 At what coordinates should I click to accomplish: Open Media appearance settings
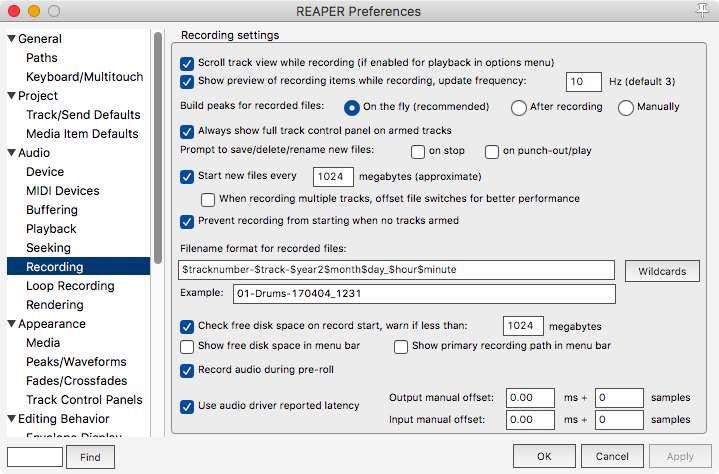[x=43, y=343]
